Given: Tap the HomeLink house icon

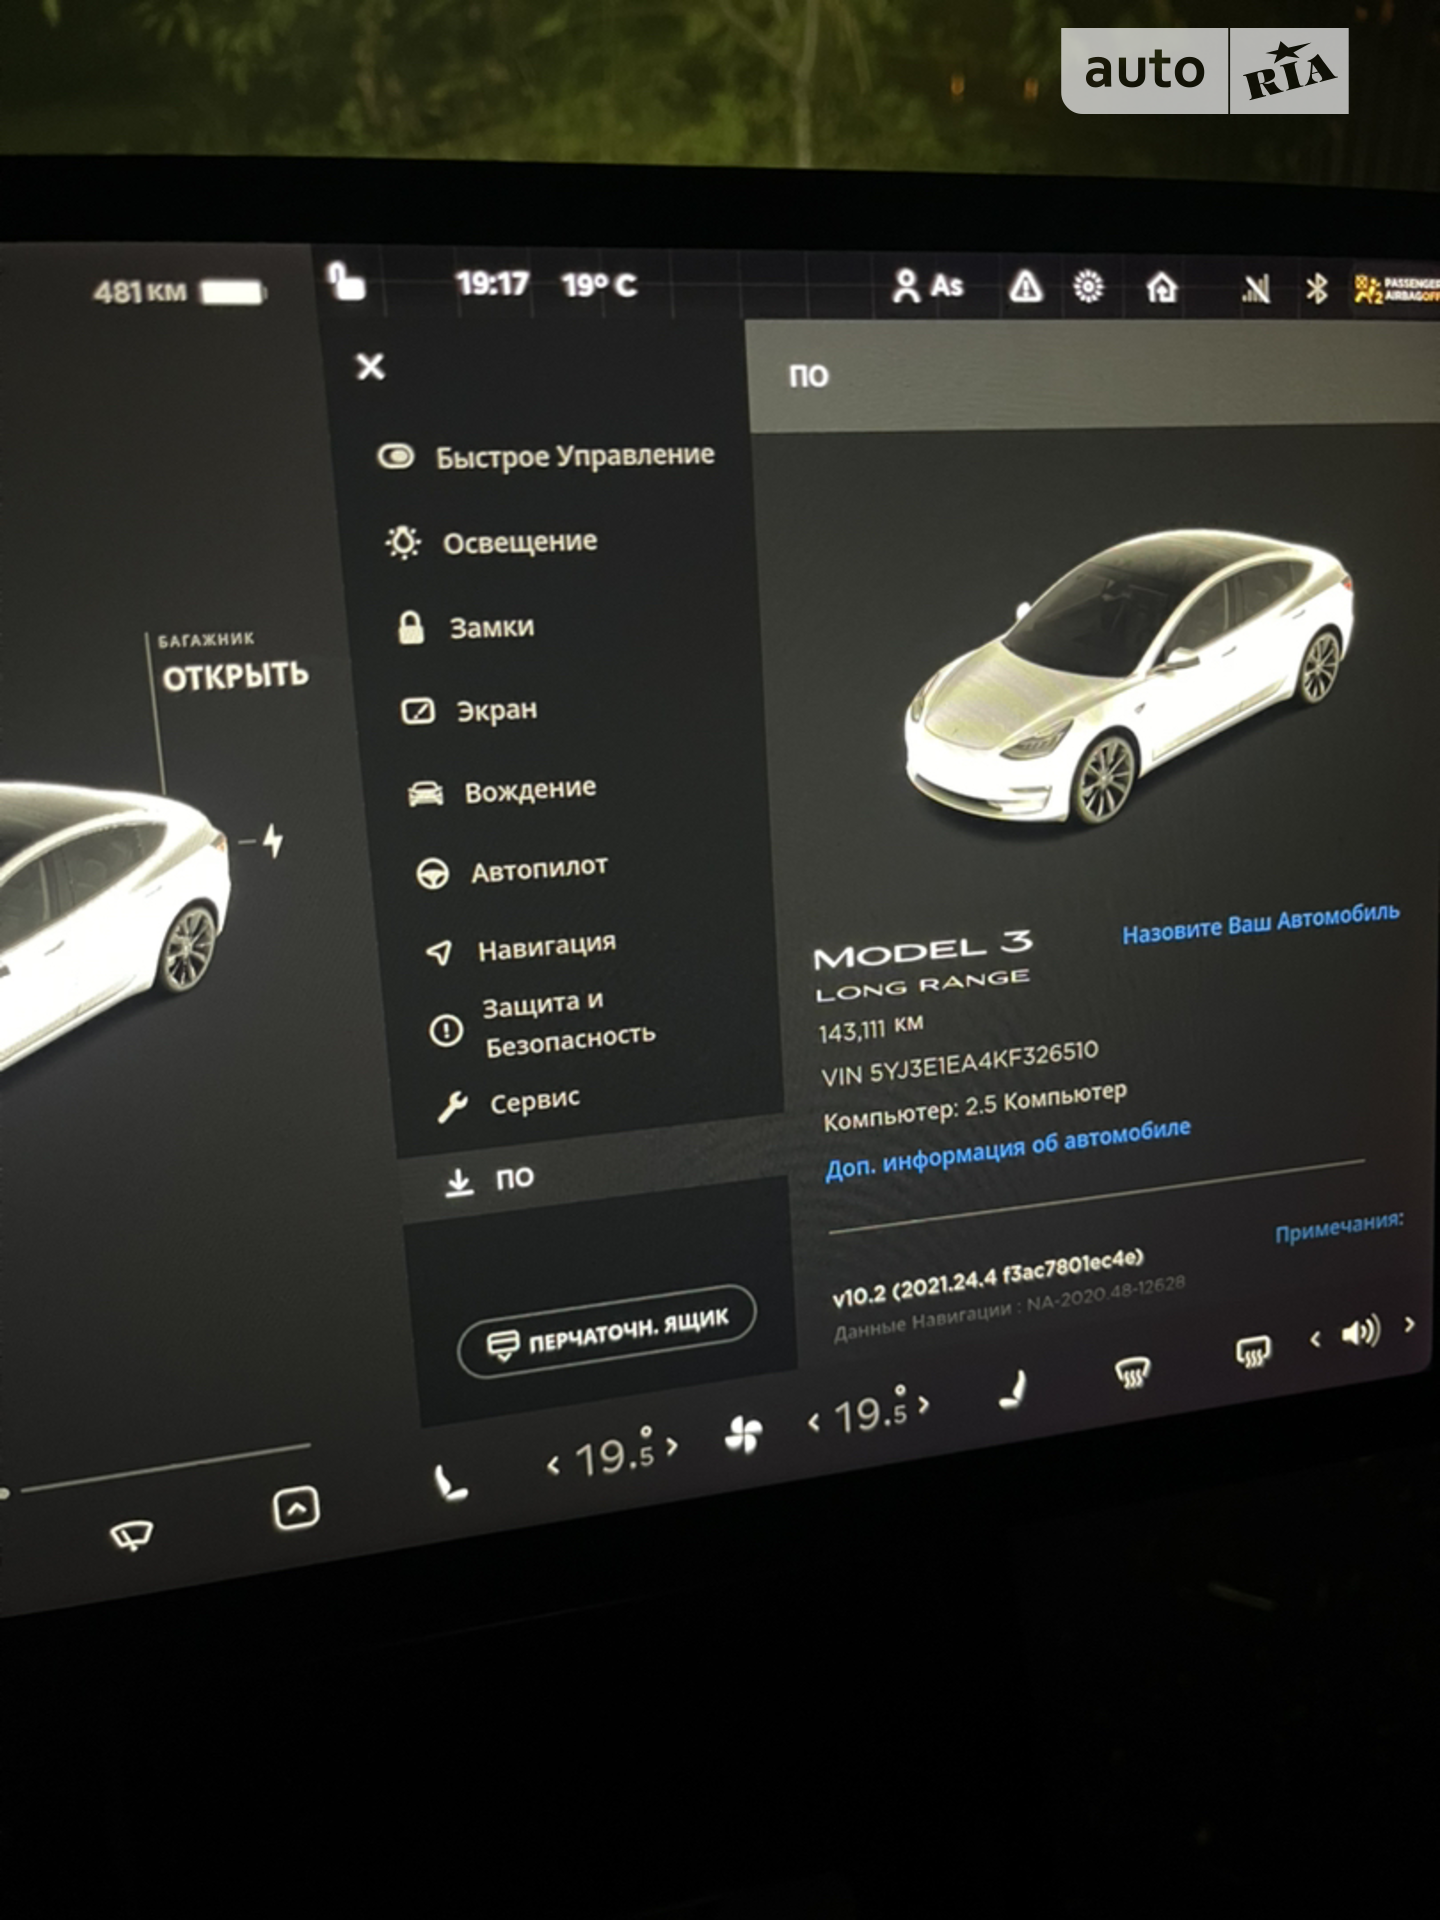Looking at the screenshot, I should (x=1161, y=289).
